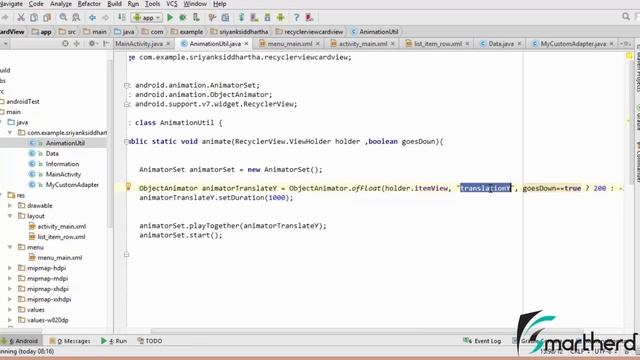Expand the mipmap-mdpi folder arrow
The width and height of the screenshot is (640, 360).
[10, 278]
